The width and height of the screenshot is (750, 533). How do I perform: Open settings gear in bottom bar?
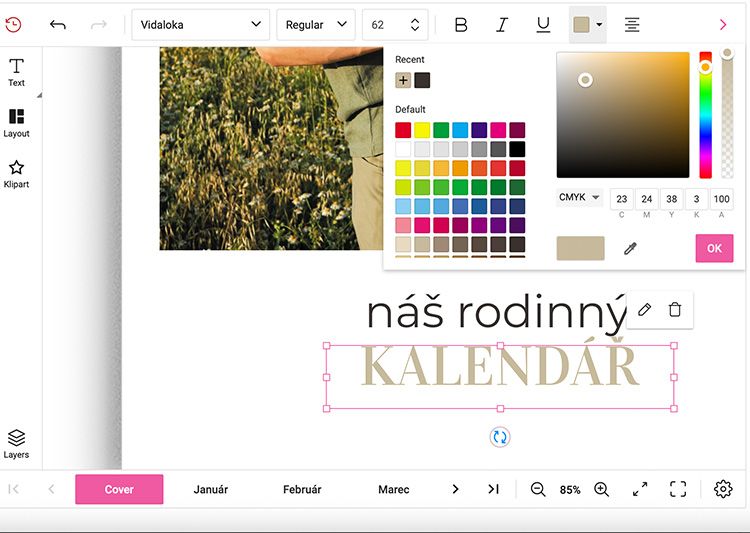click(723, 489)
